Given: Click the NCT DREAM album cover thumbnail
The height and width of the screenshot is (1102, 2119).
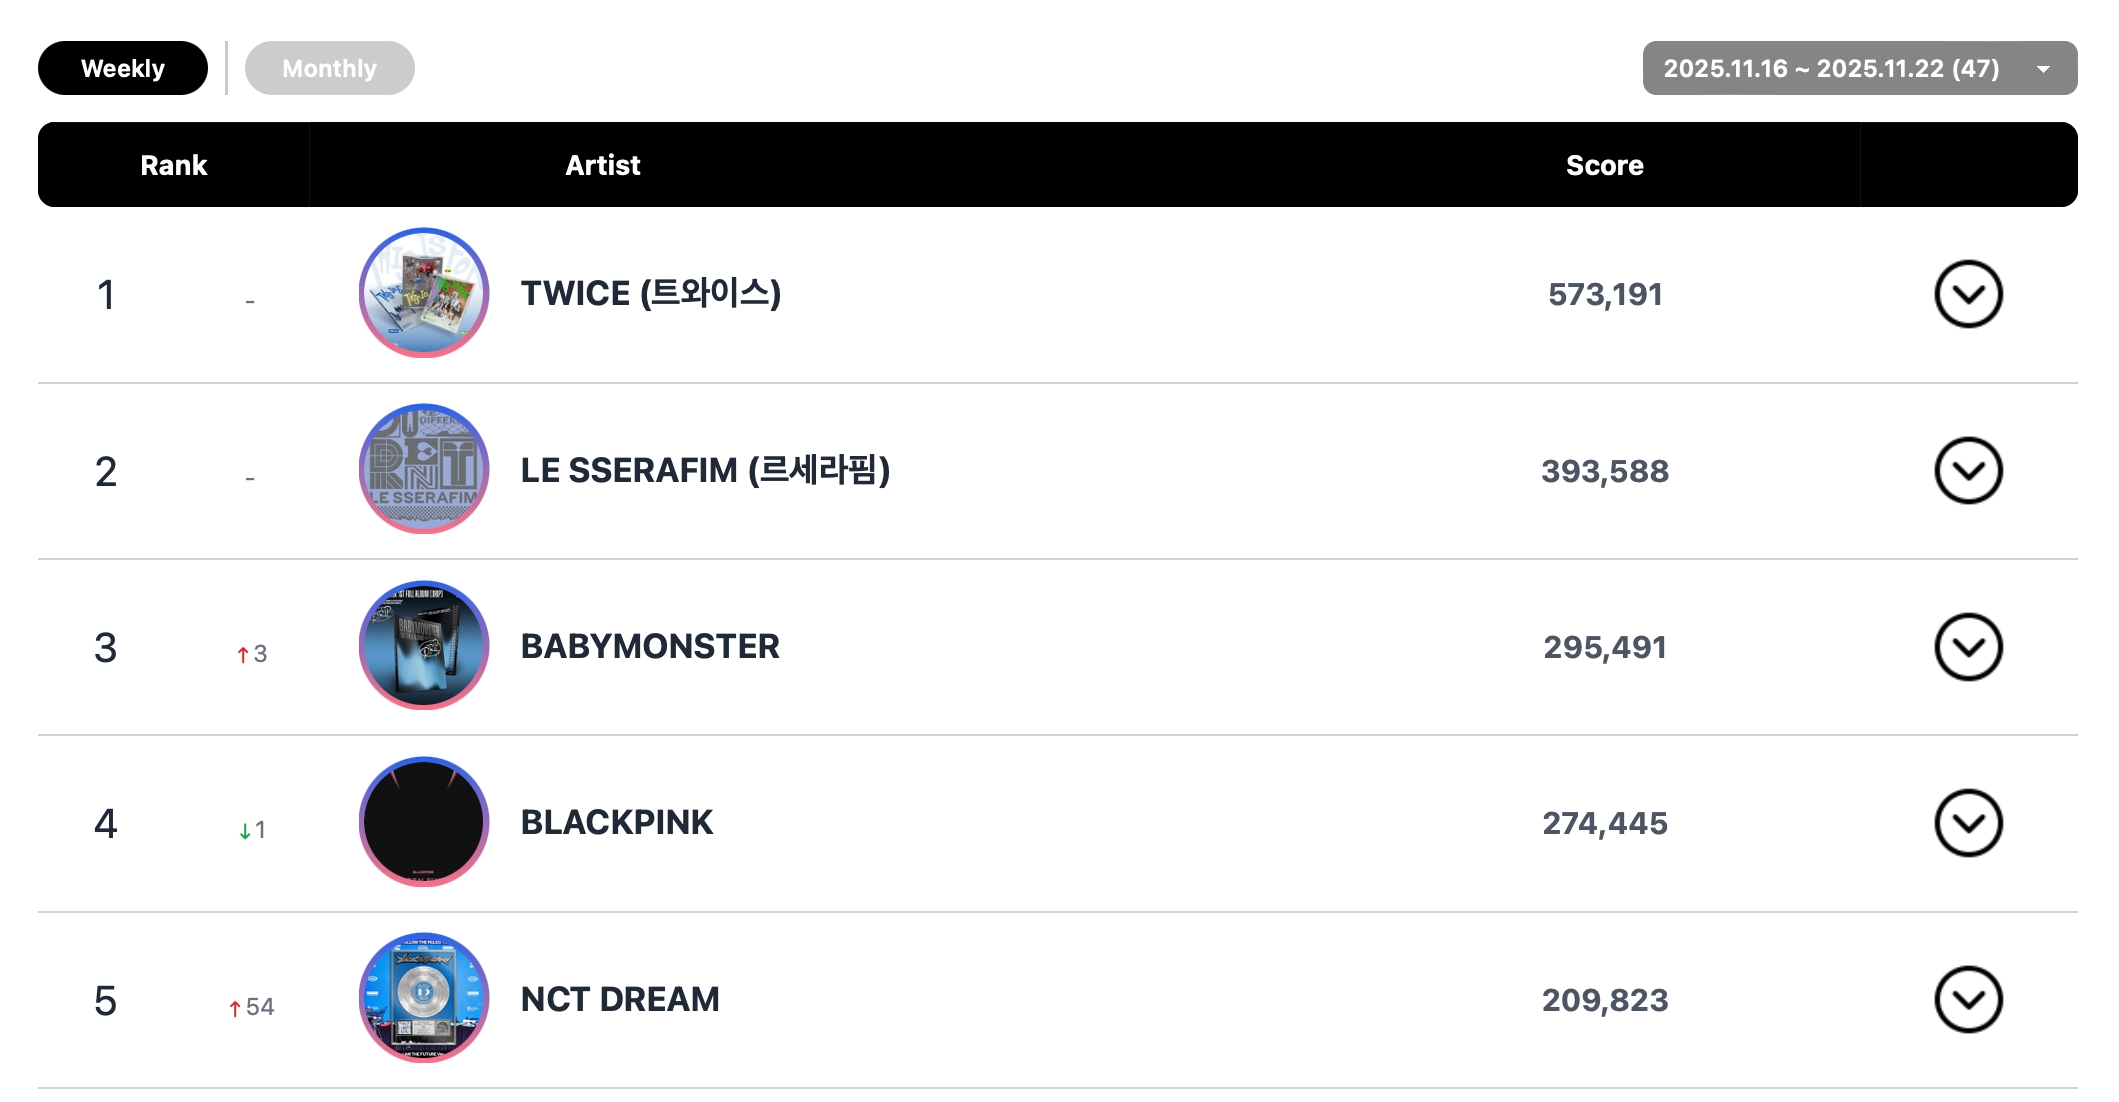Looking at the screenshot, I should pos(424,998).
